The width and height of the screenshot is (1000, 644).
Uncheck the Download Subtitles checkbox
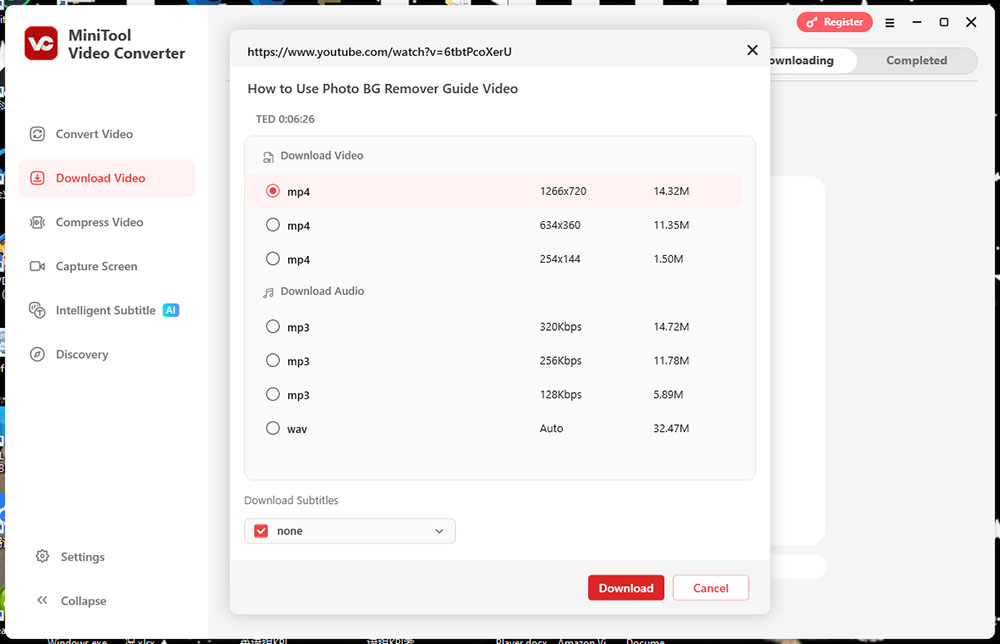click(261, 531)
